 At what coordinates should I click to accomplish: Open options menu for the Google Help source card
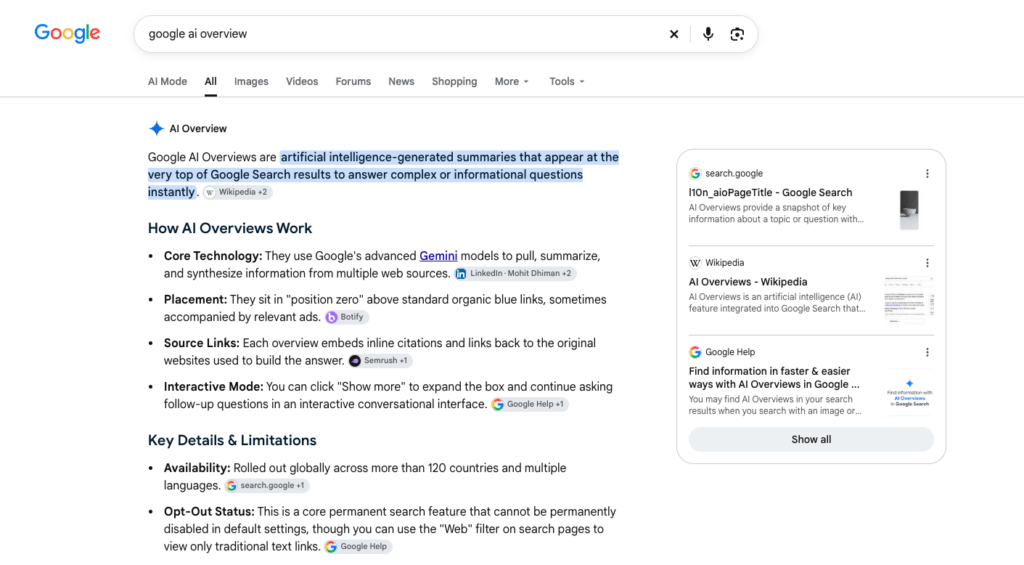[x=927, y=353]
